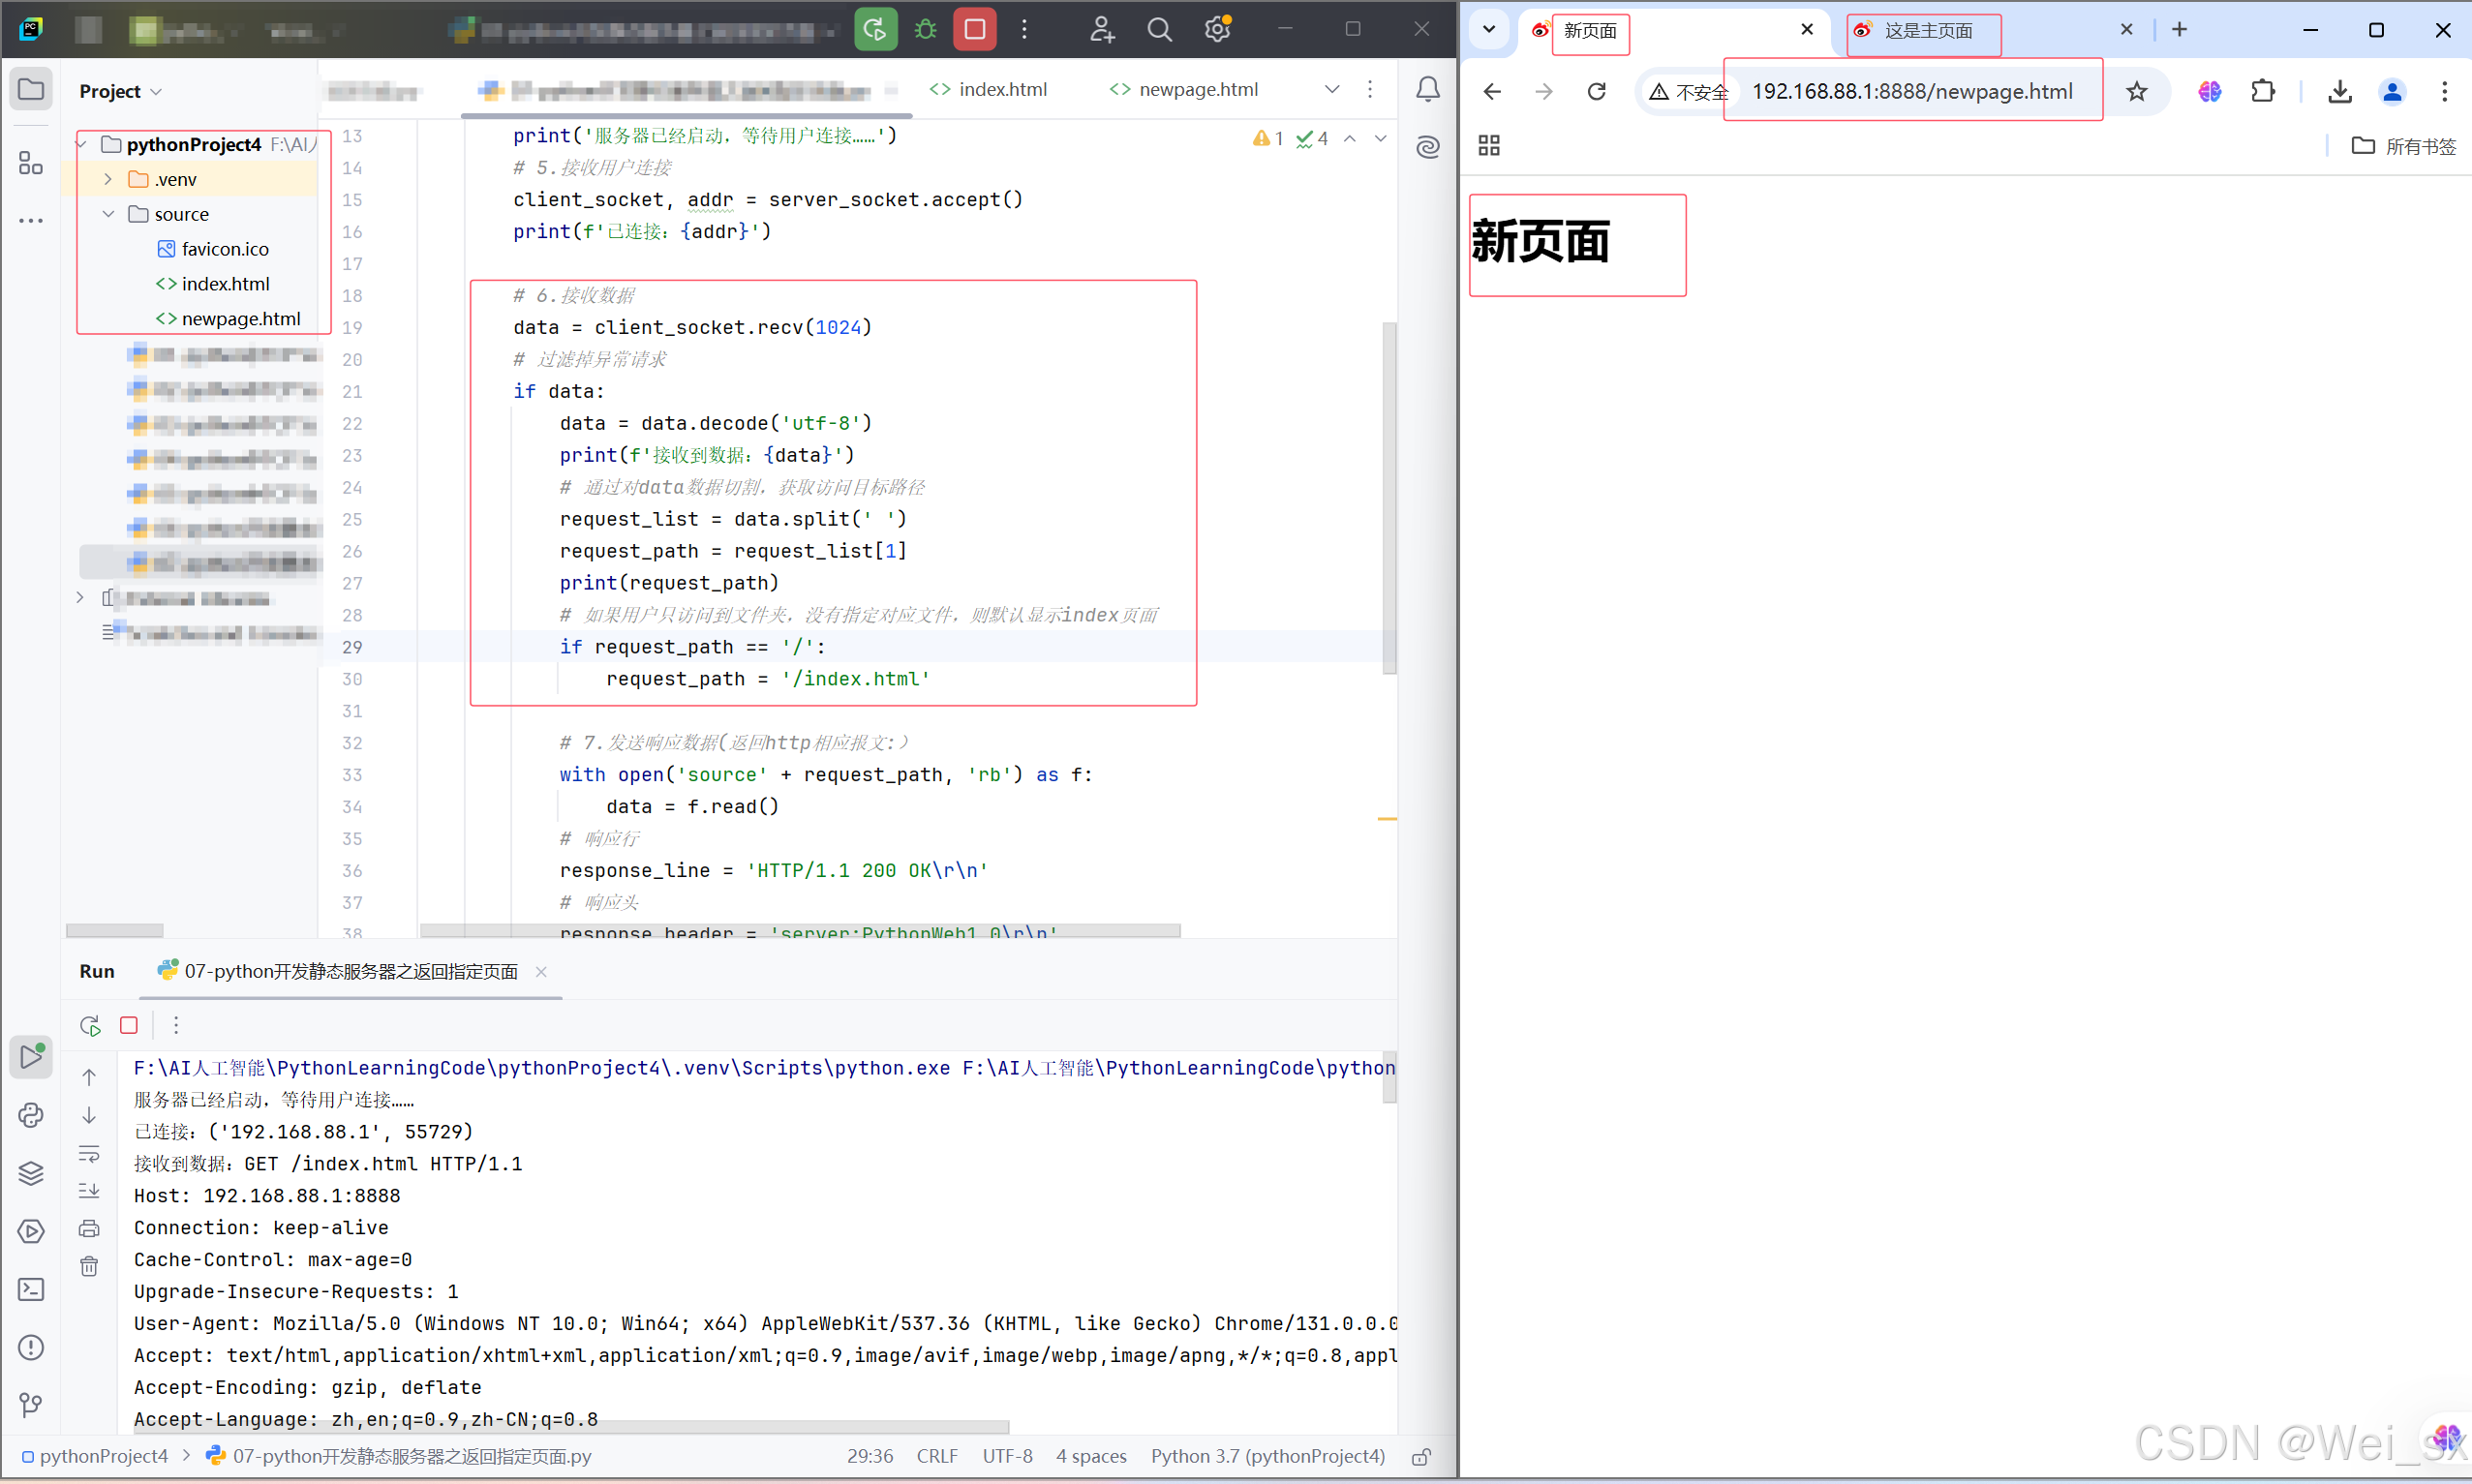Open the Python Console tool window
2472x1484 pixels.
coord(31,1115)
